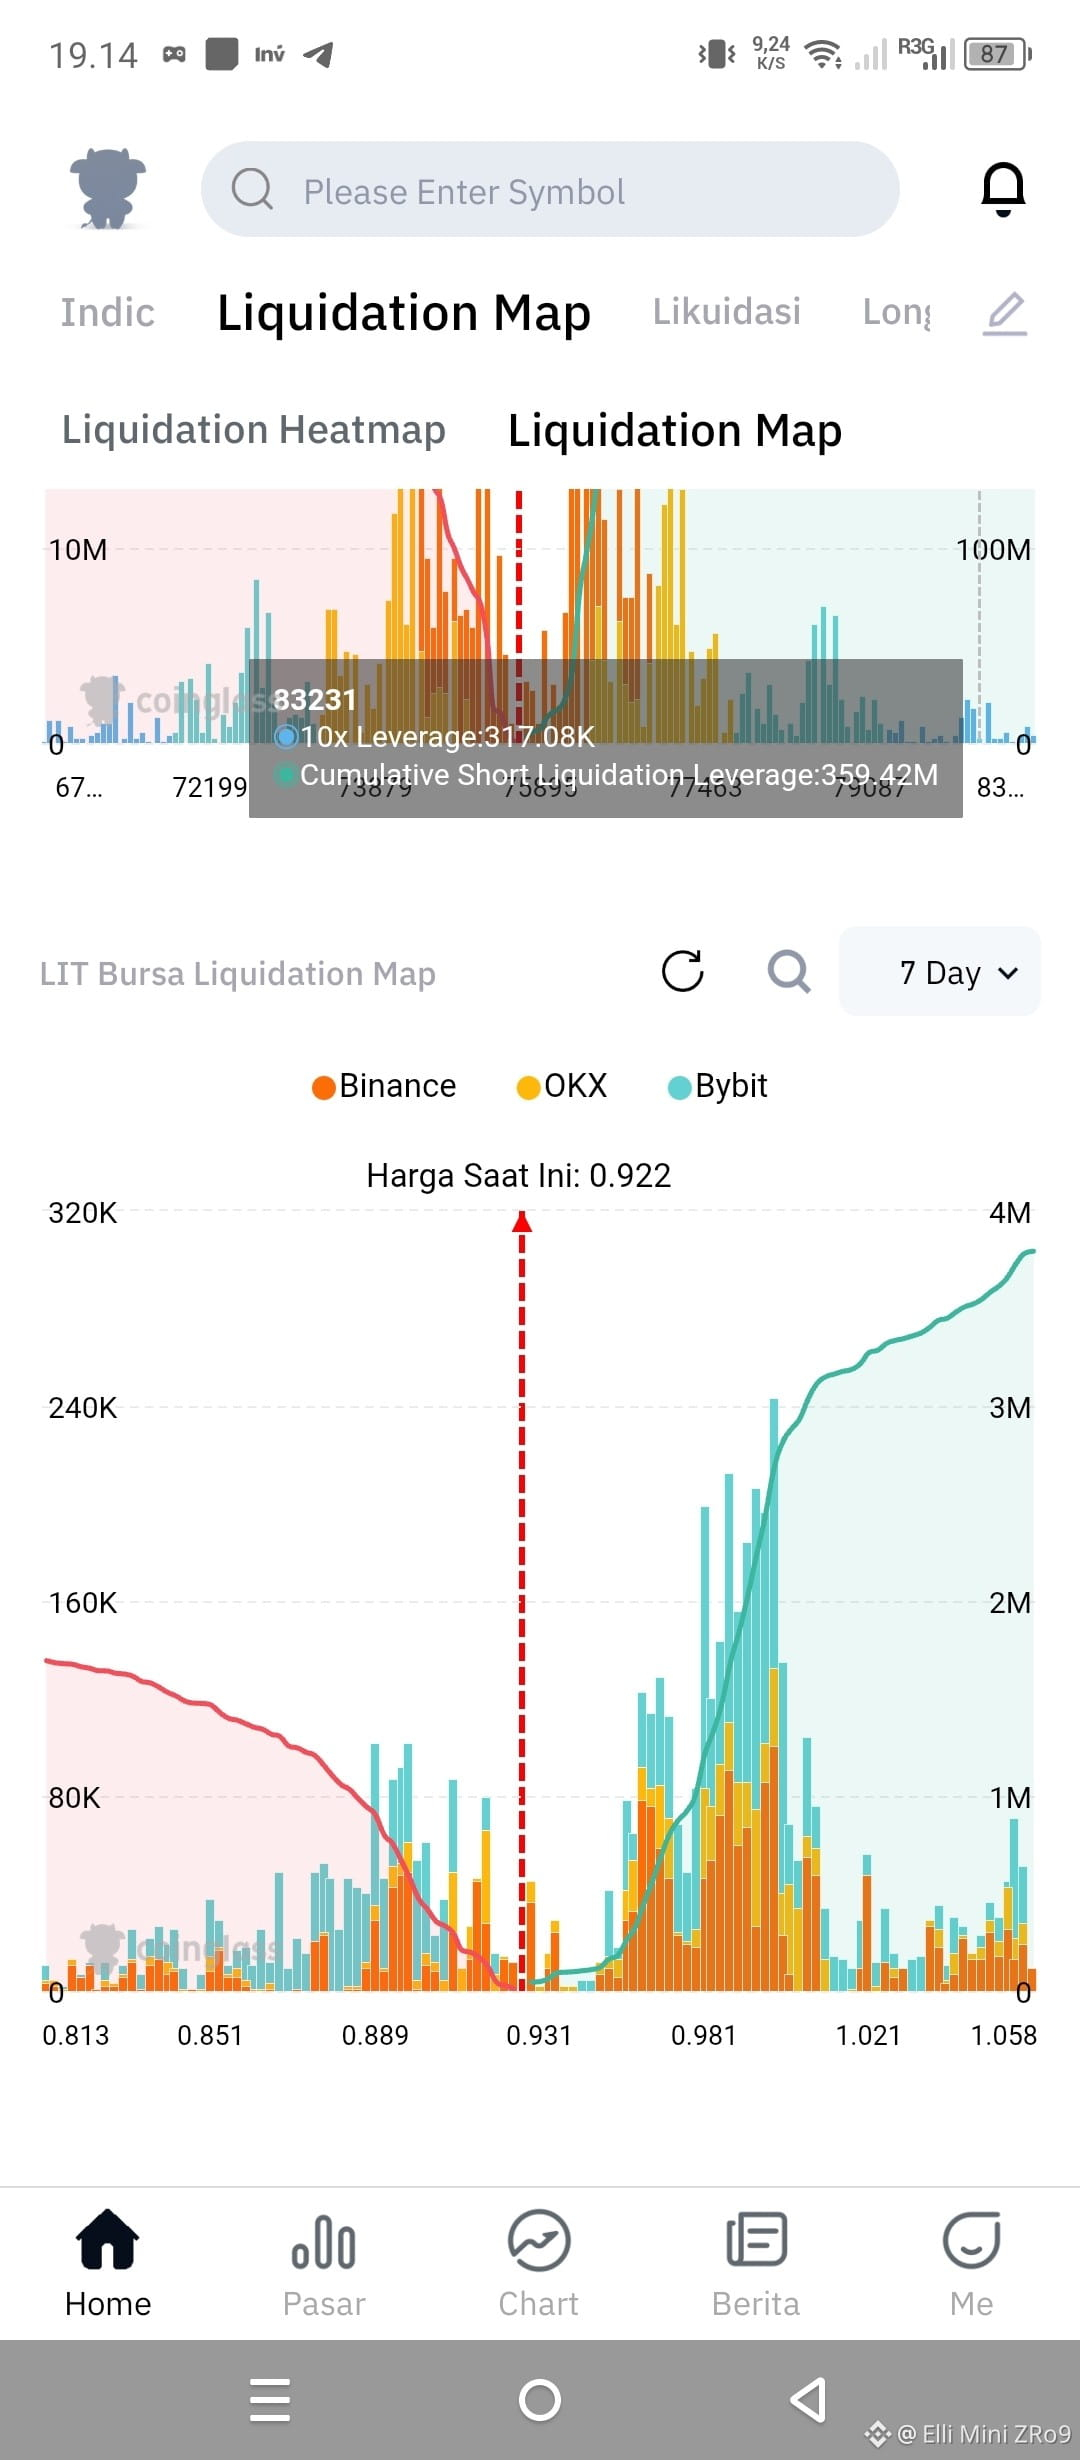Tap the vibrate mode status icon
Screen dimensions: 1080x2460
click(x=716, y=54)
